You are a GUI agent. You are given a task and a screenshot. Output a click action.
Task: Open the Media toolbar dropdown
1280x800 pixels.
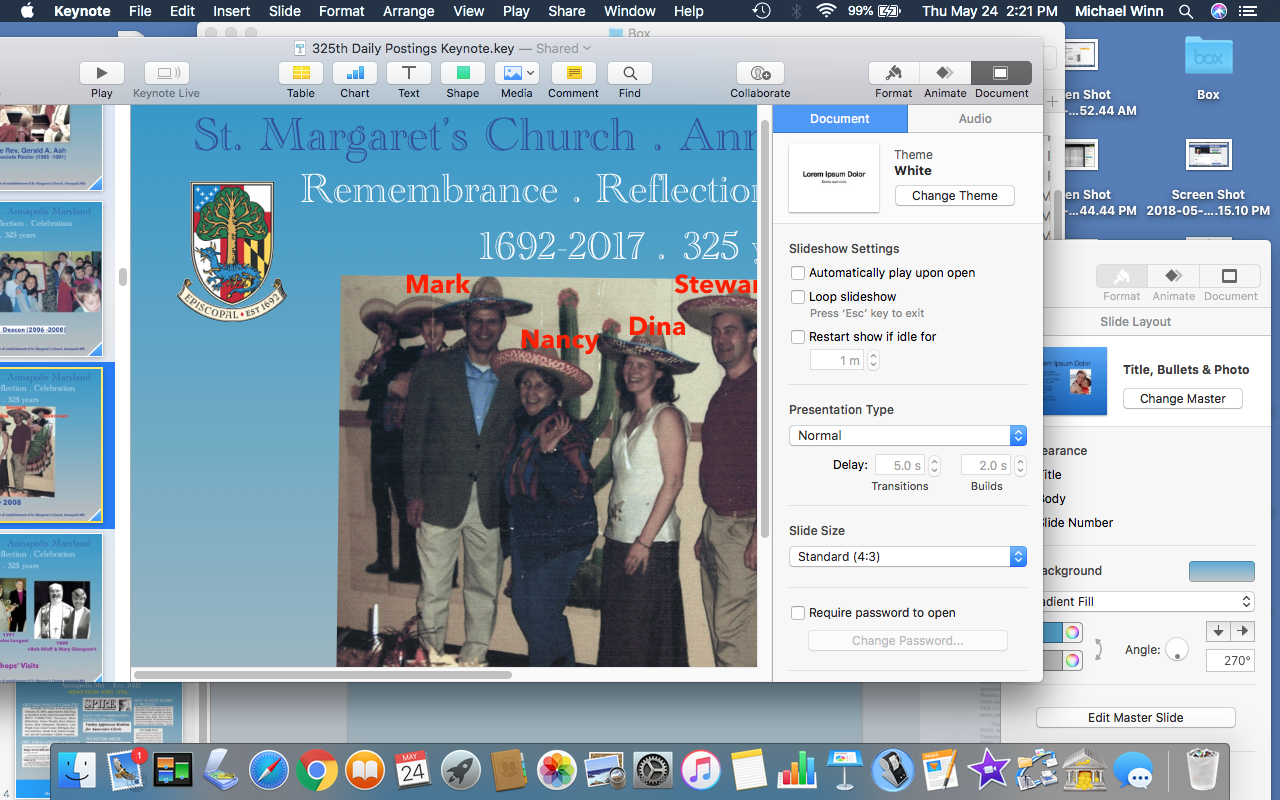pyautogui.click(x=517, y=73)
